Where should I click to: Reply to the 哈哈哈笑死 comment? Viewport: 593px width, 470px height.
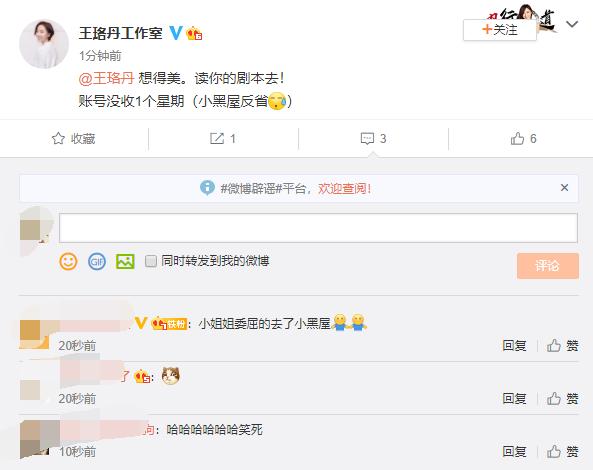pyautogui.click(x=514, y=451)
